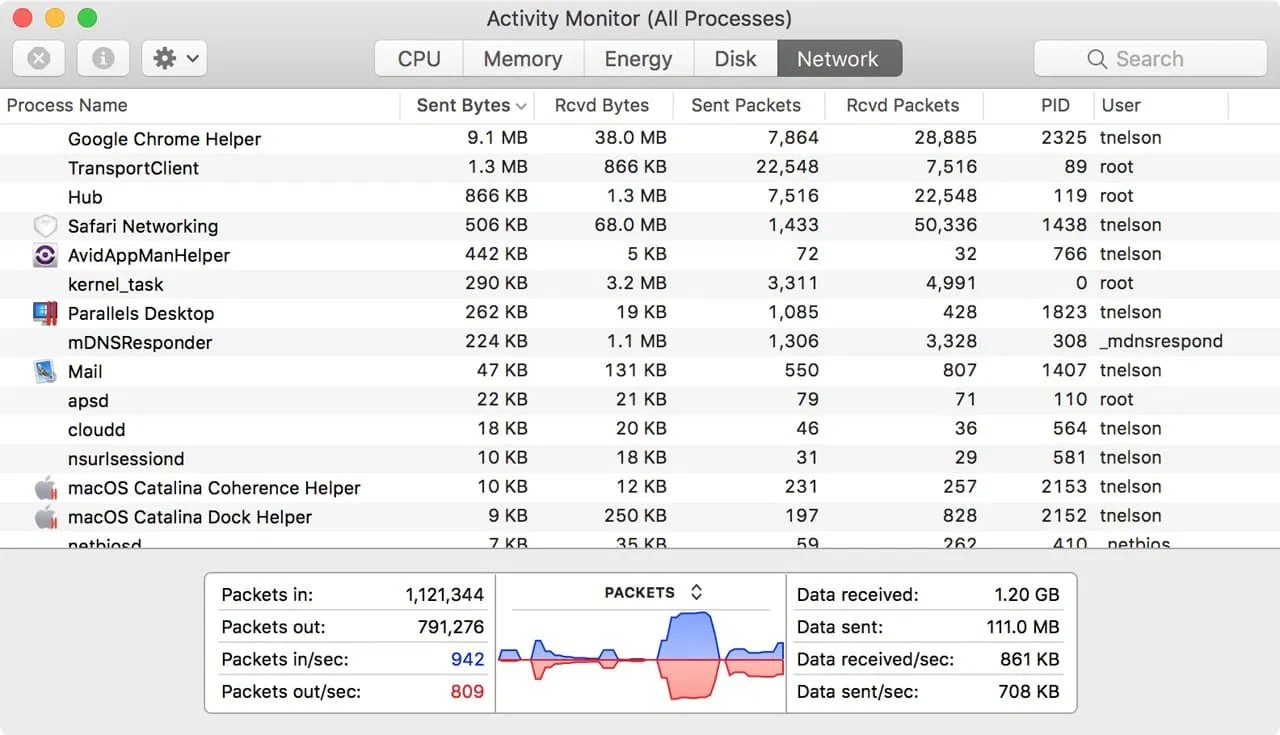Click the AvidAppManHelper app icon
This screenshot has height=735, width=1280.
pyautogui.click(x=44, y=255)
